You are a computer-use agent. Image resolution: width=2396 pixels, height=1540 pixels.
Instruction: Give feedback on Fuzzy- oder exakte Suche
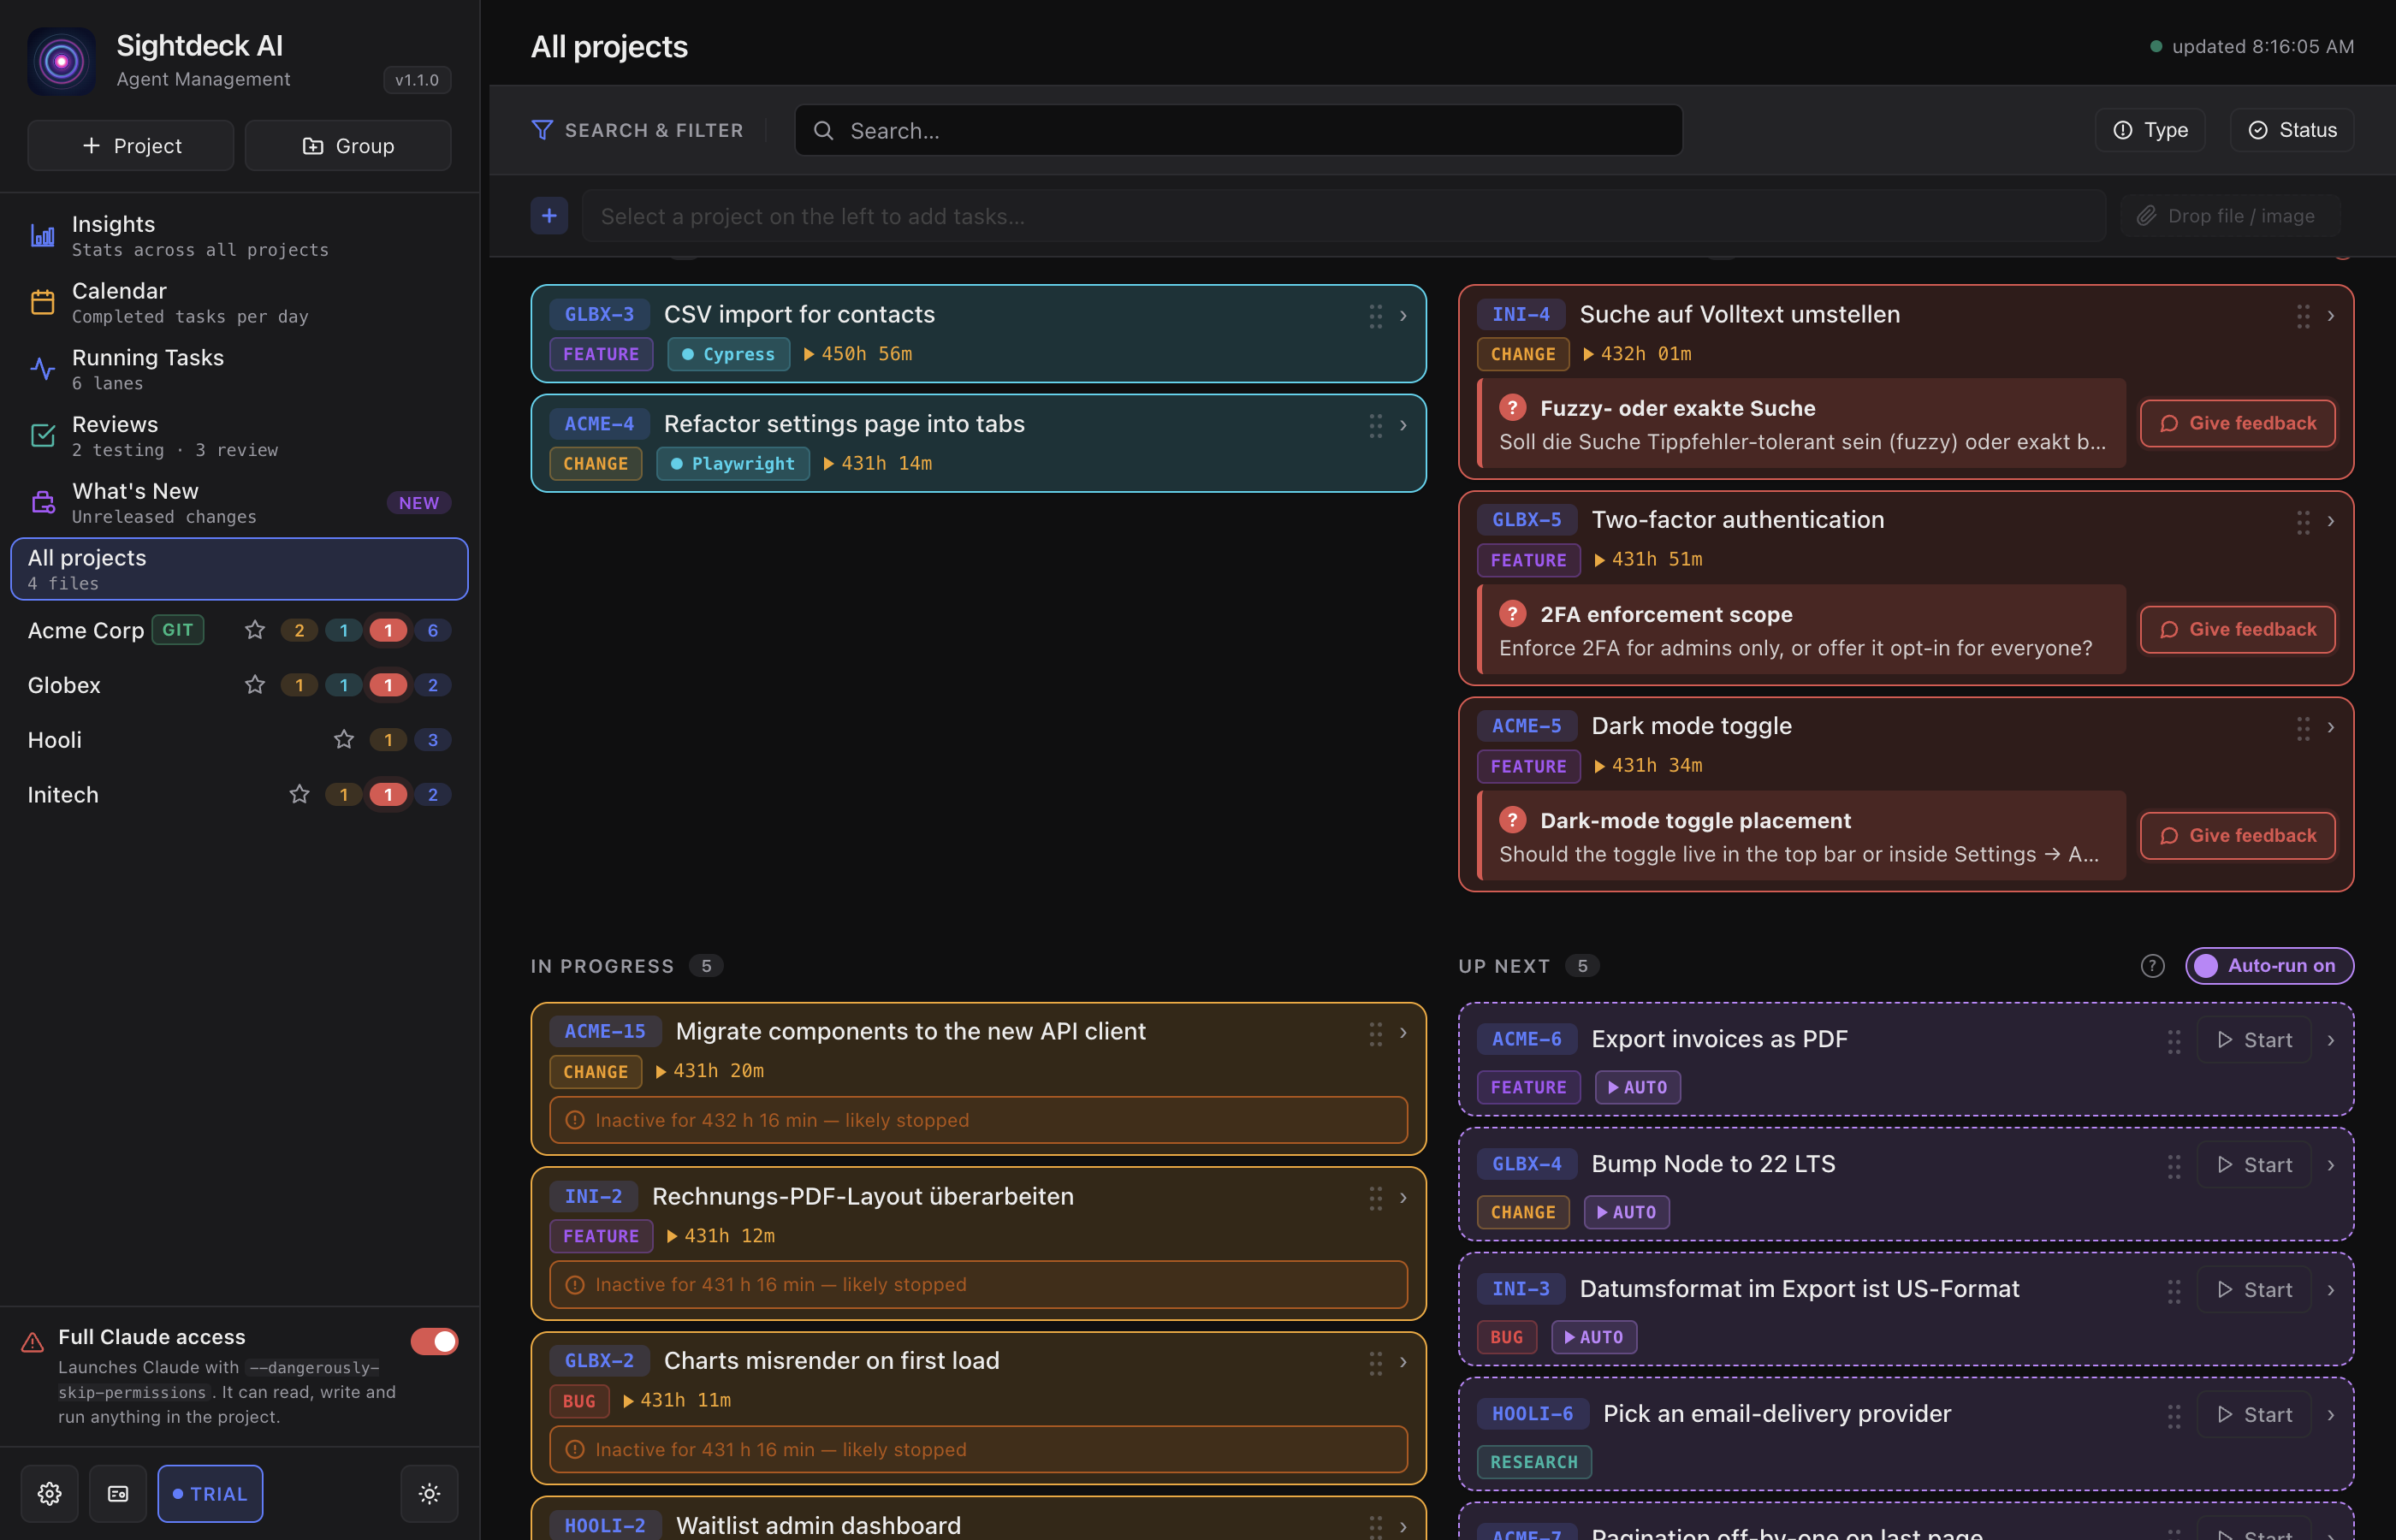[2238, 424]
